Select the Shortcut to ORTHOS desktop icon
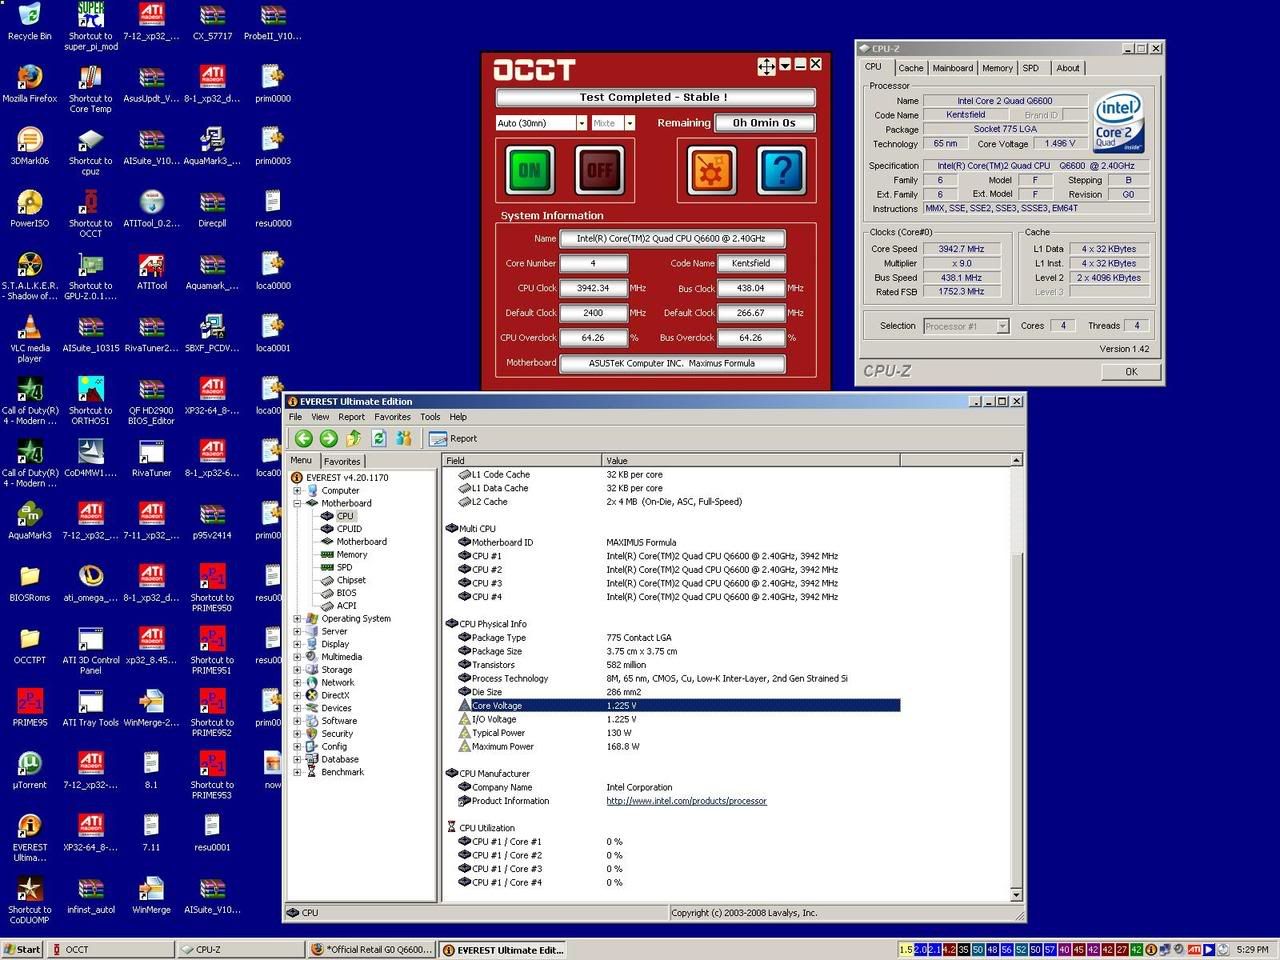The width and height of the screenshot is (1280, 960). 91,401
